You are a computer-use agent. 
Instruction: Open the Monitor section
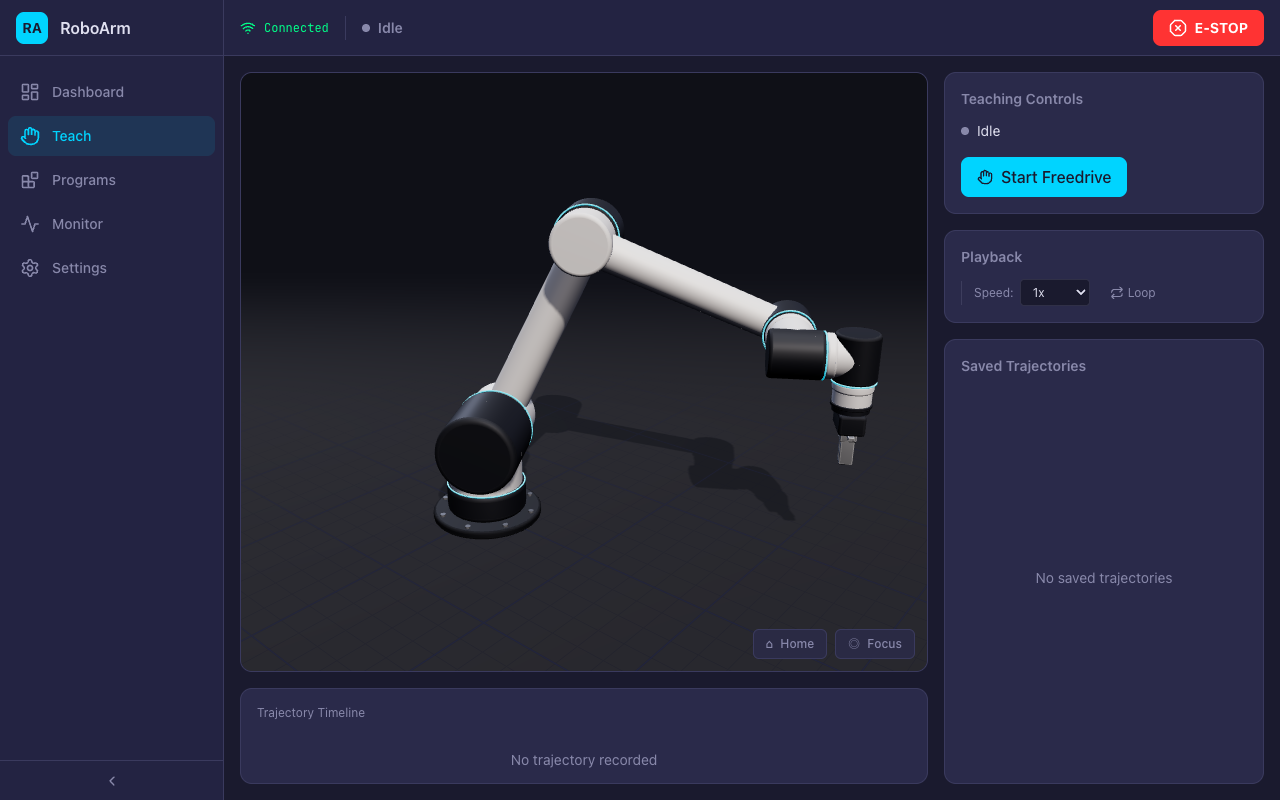(x=111, y=224)
